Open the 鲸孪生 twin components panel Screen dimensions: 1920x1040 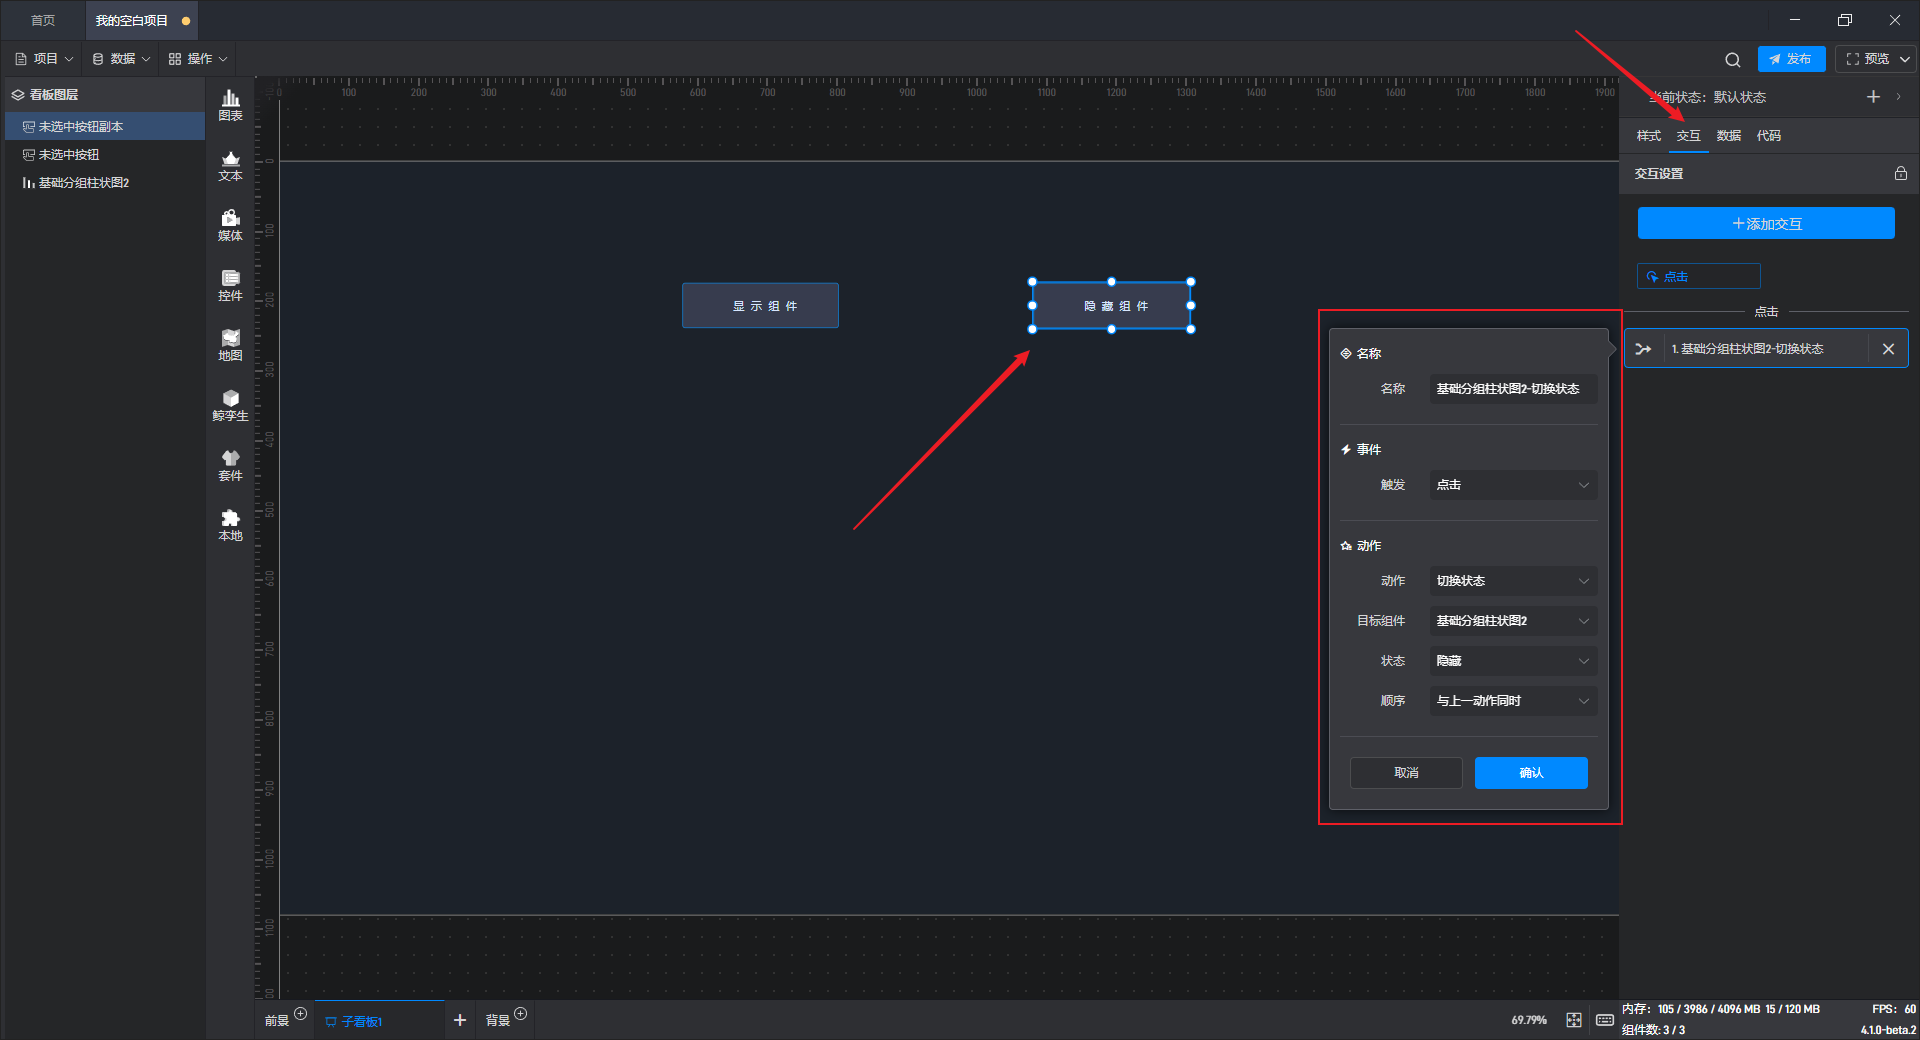(230, 405)
